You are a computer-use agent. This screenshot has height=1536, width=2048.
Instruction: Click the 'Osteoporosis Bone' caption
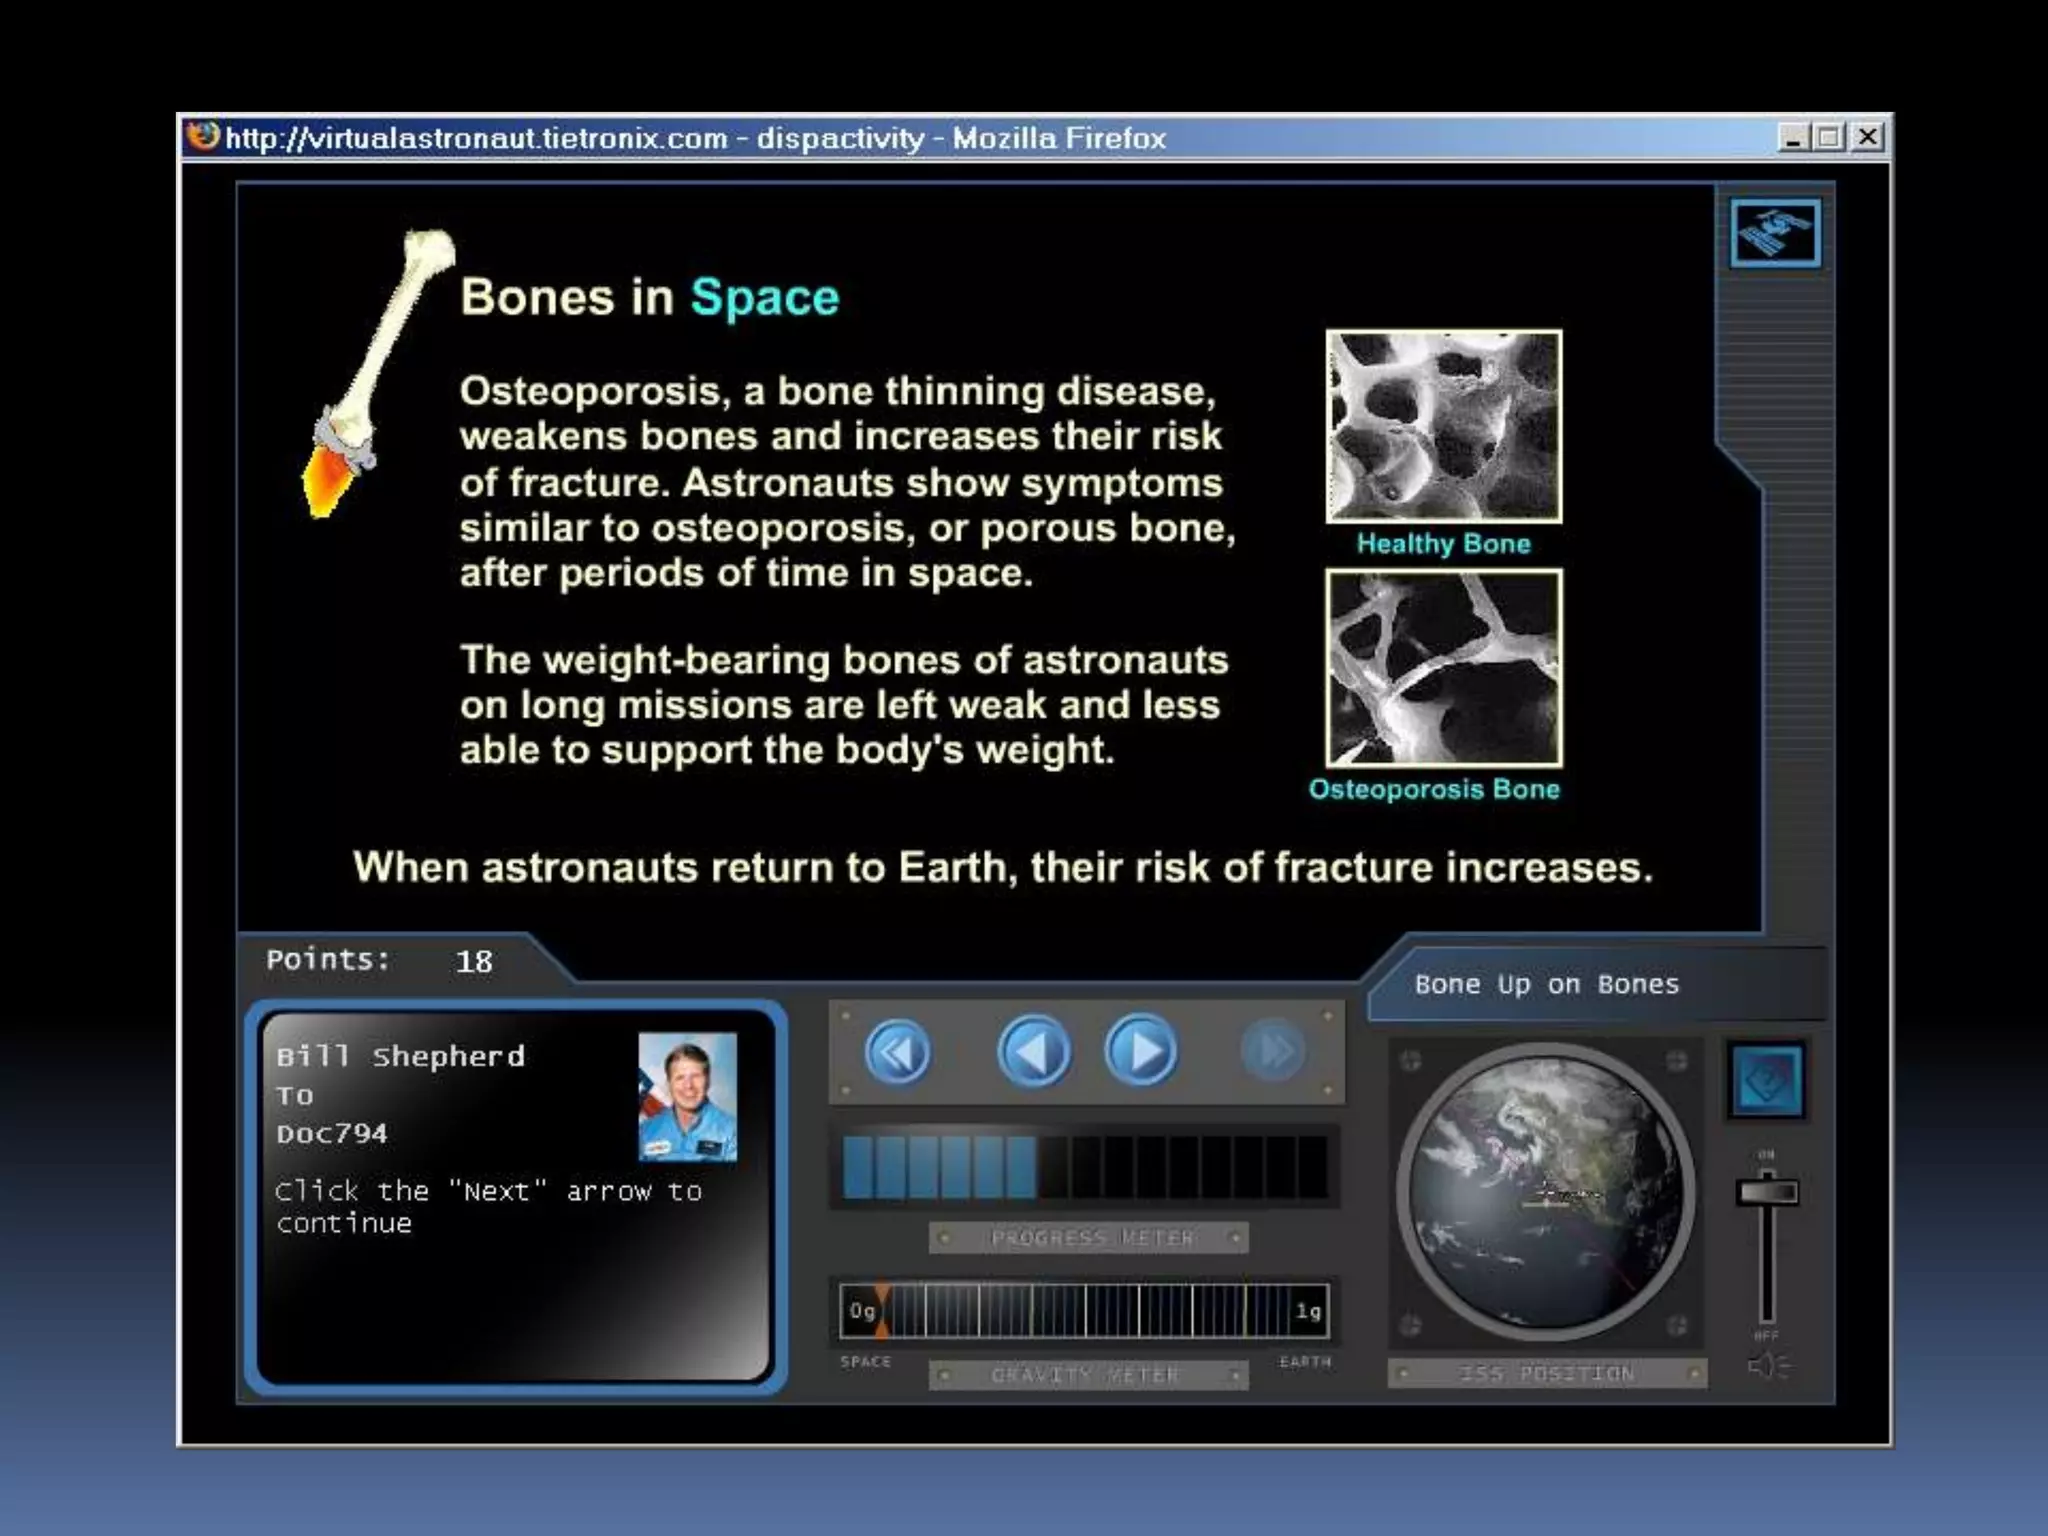[1434, 790]
